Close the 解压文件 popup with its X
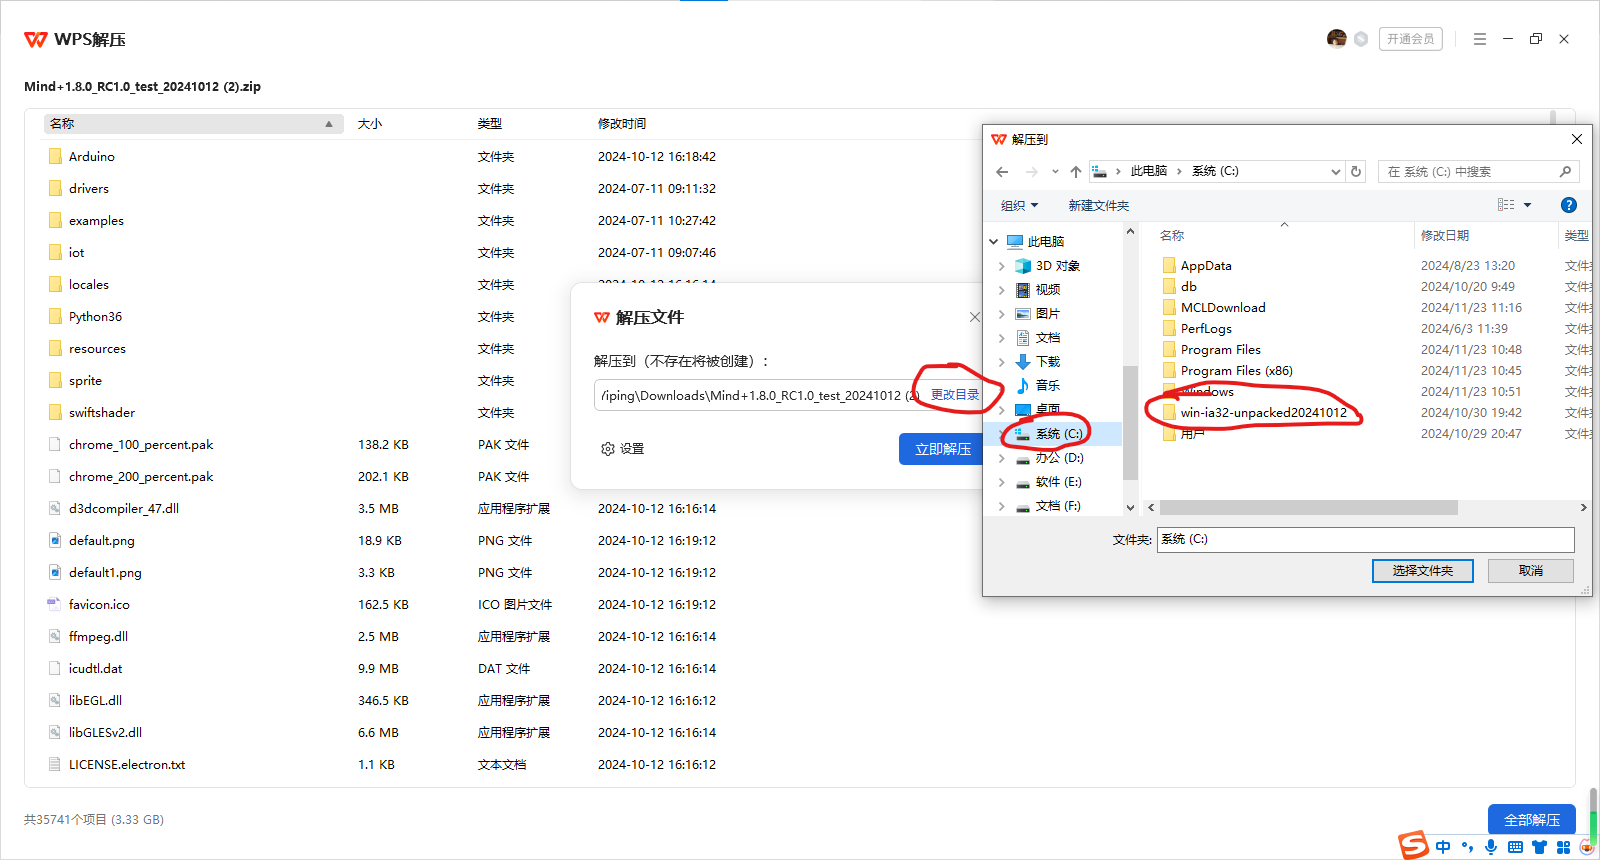 975,317
